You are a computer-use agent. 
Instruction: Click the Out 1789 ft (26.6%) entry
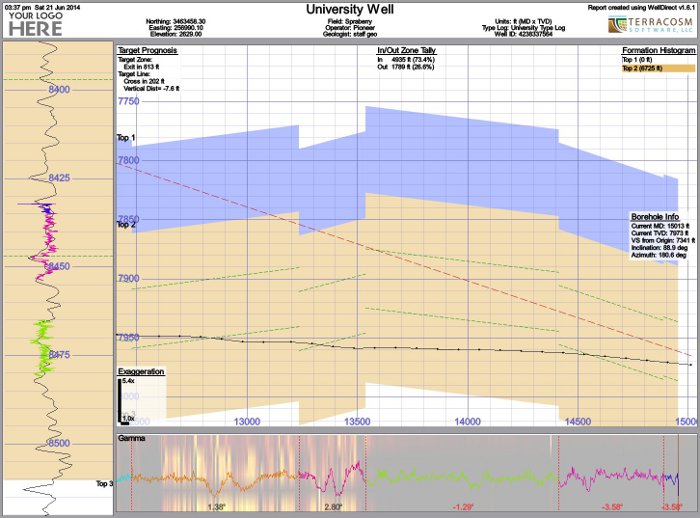tap(406, 67)
